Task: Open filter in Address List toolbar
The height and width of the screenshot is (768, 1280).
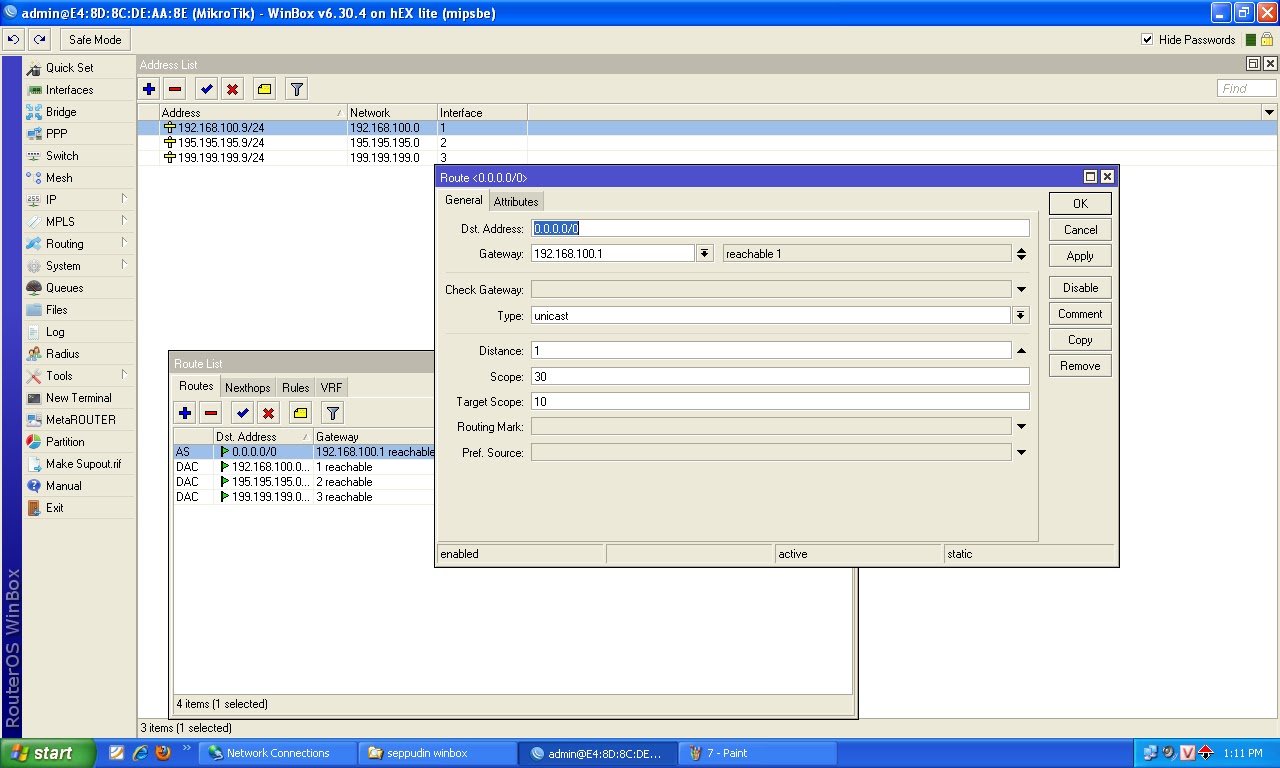Action: click(x=296, y=89)
